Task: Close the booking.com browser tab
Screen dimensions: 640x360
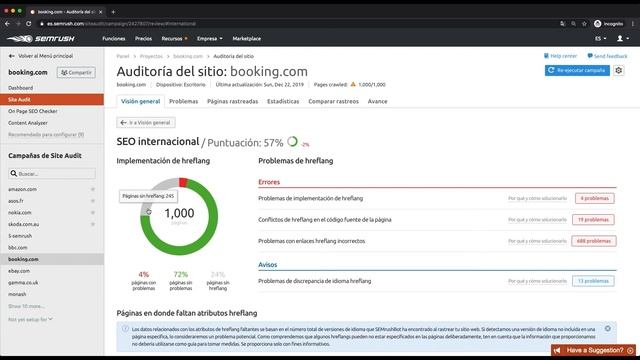Action: 100,12
